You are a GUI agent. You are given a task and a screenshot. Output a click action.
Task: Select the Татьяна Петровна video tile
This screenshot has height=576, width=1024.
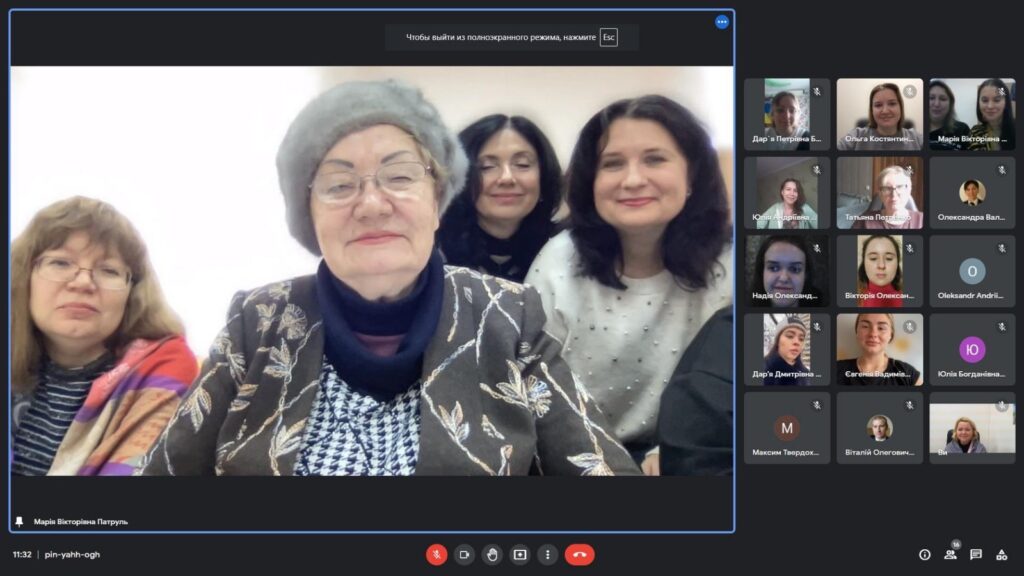point(879,192)
